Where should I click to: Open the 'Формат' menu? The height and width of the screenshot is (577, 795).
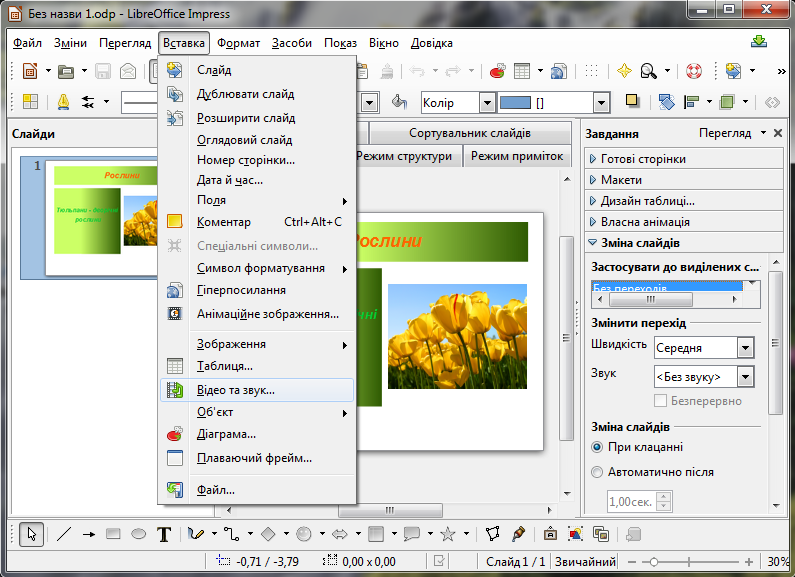pos(238,43)
